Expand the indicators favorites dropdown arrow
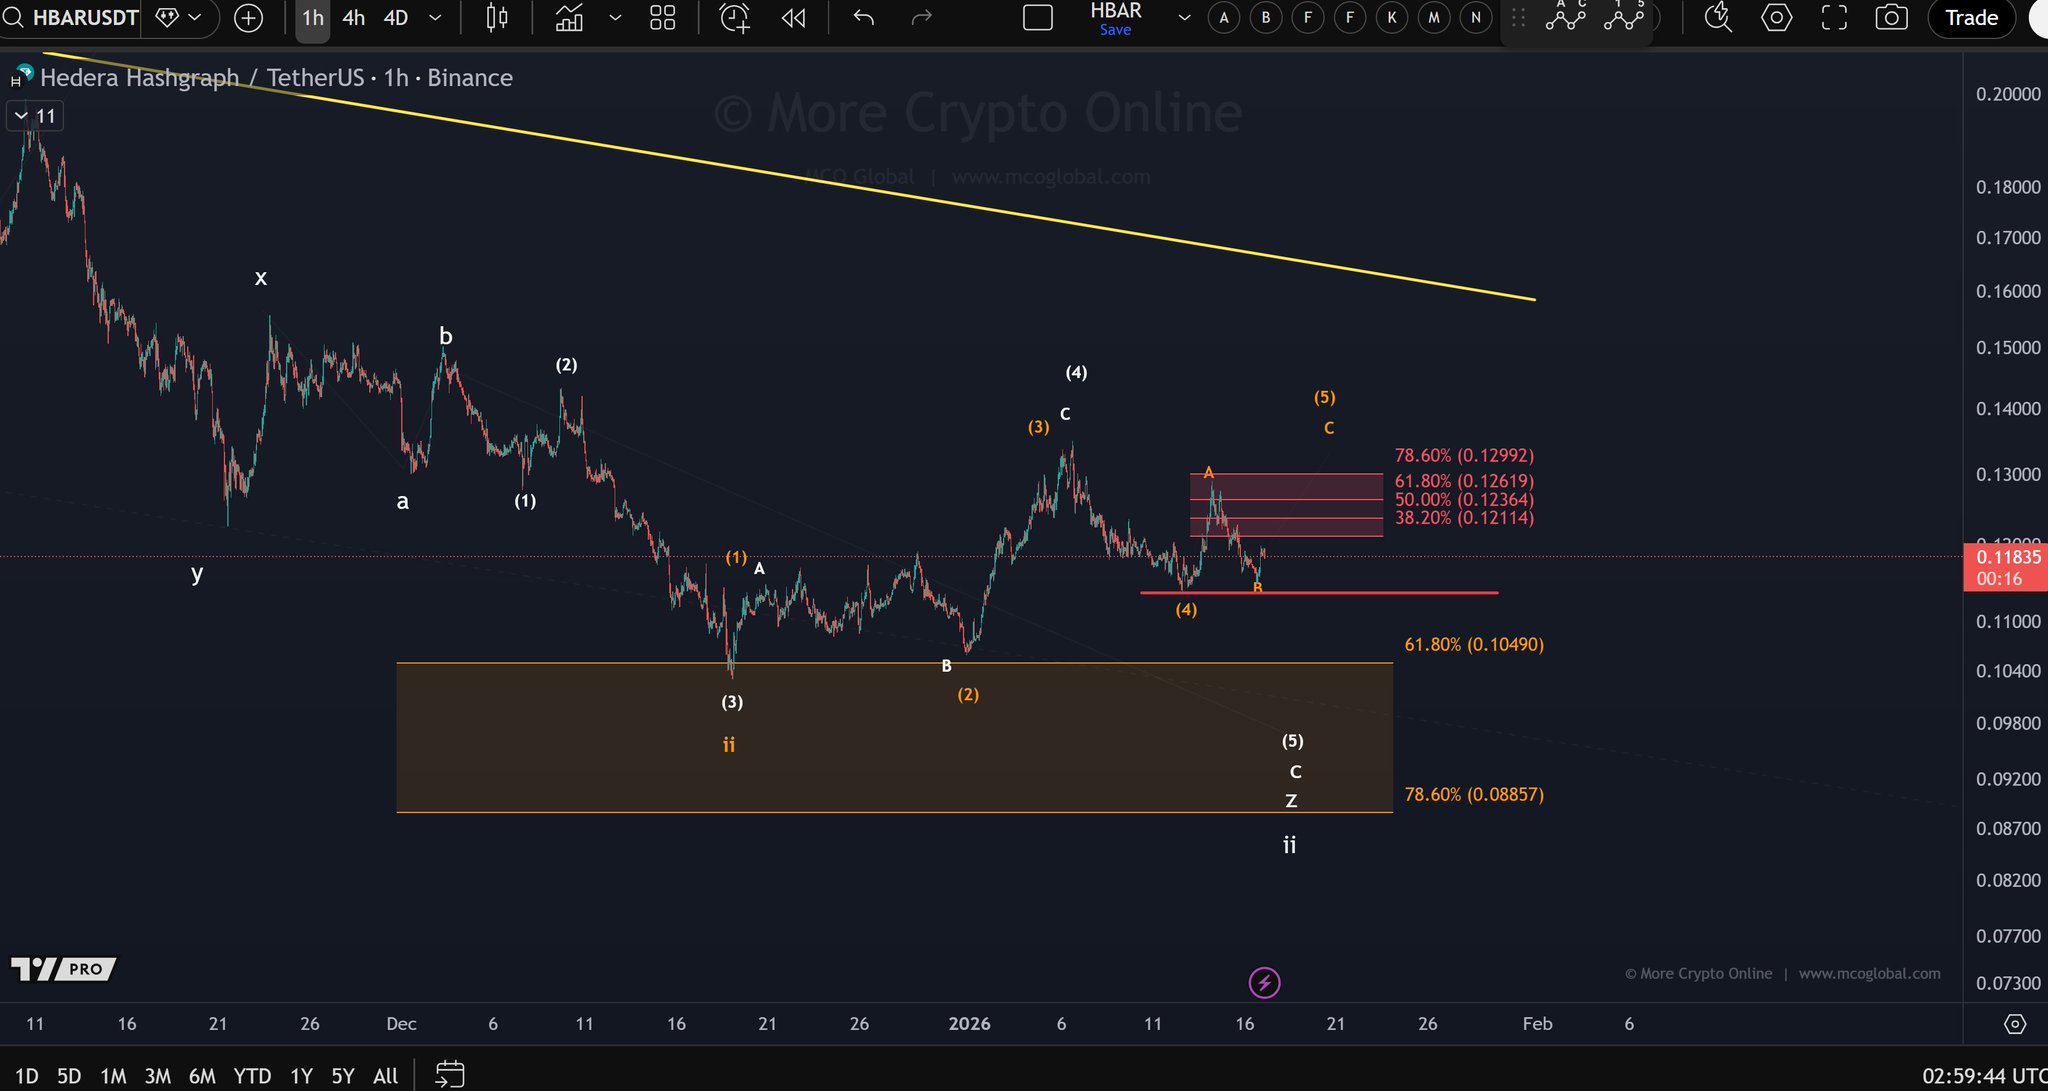2048x1091 pixels. tap(615, 18)
